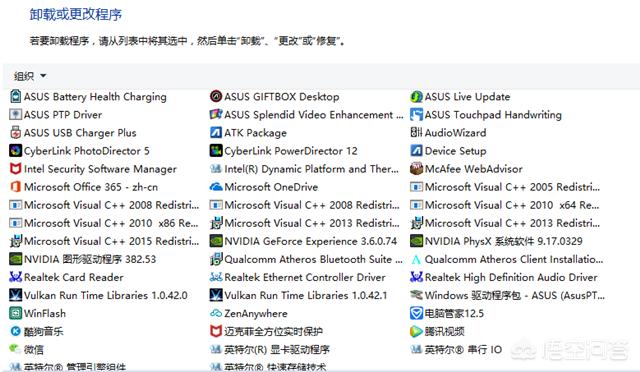
Task: Select the 腾讯视频 icon
Action: point(416,331)
